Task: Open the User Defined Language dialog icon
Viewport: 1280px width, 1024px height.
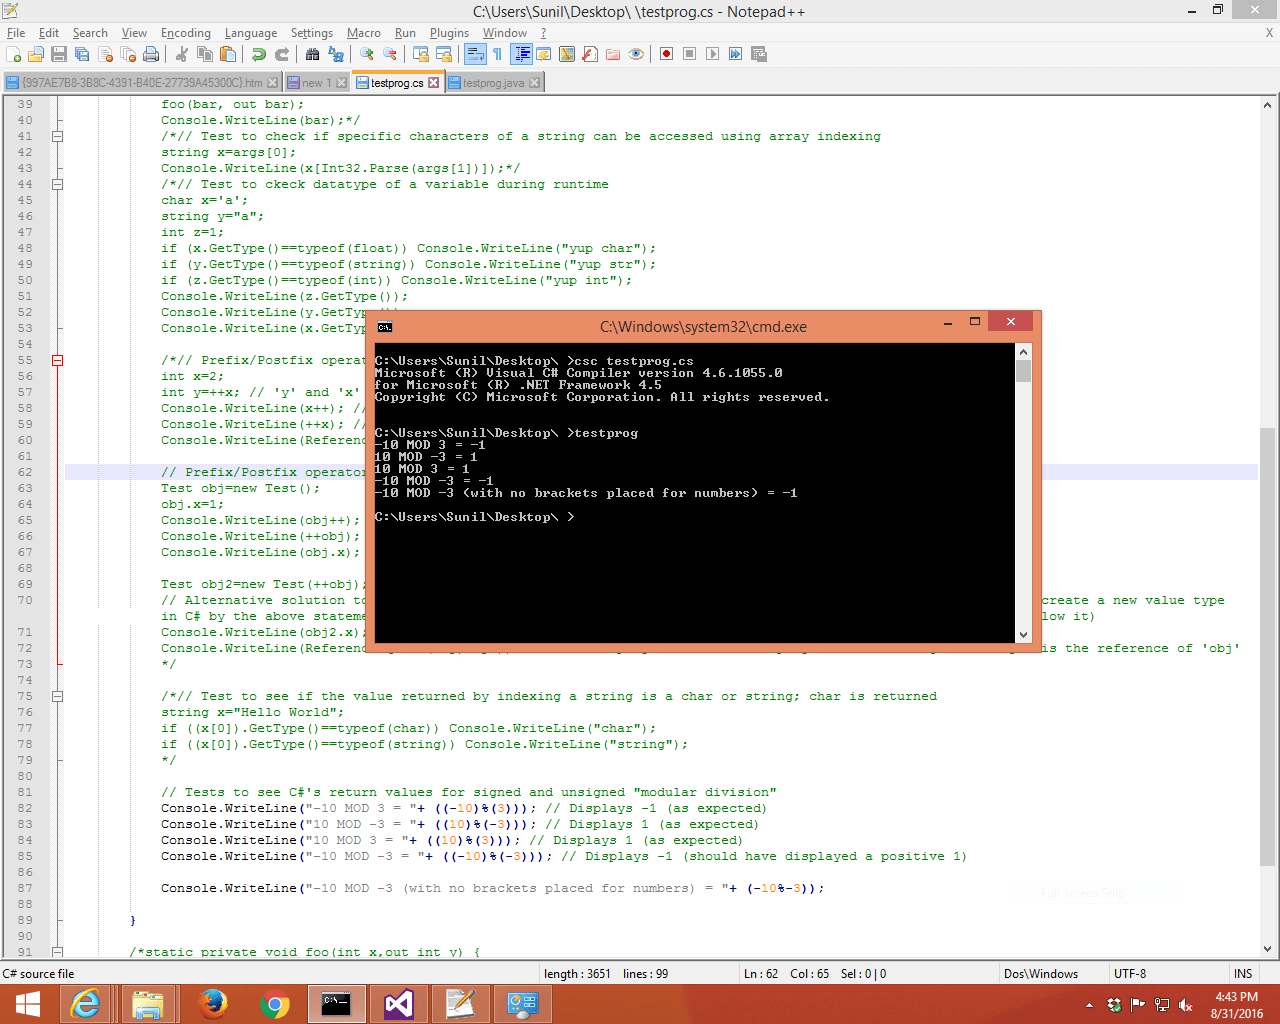Action: (544, 54)
